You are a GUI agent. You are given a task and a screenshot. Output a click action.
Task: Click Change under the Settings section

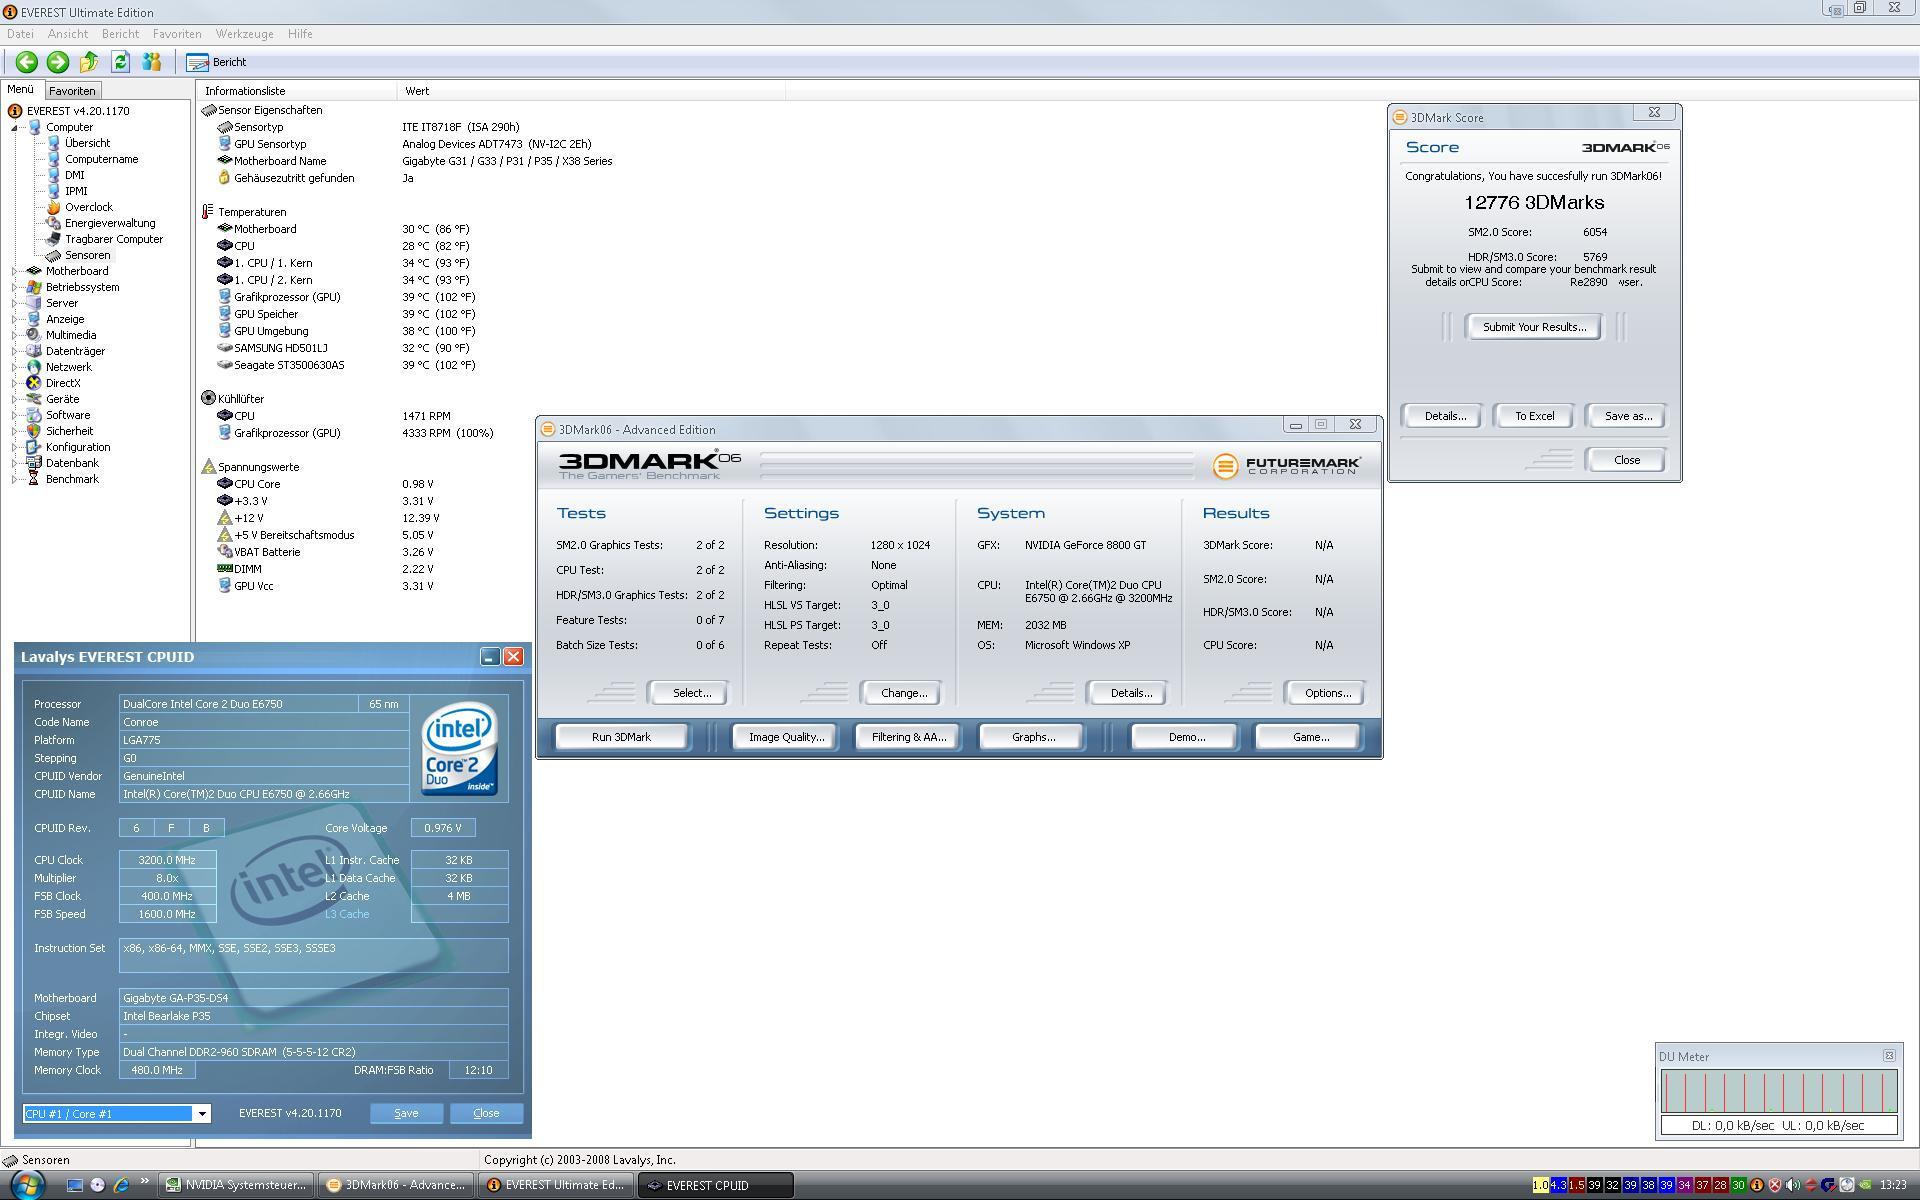click(x=903, y=693)
